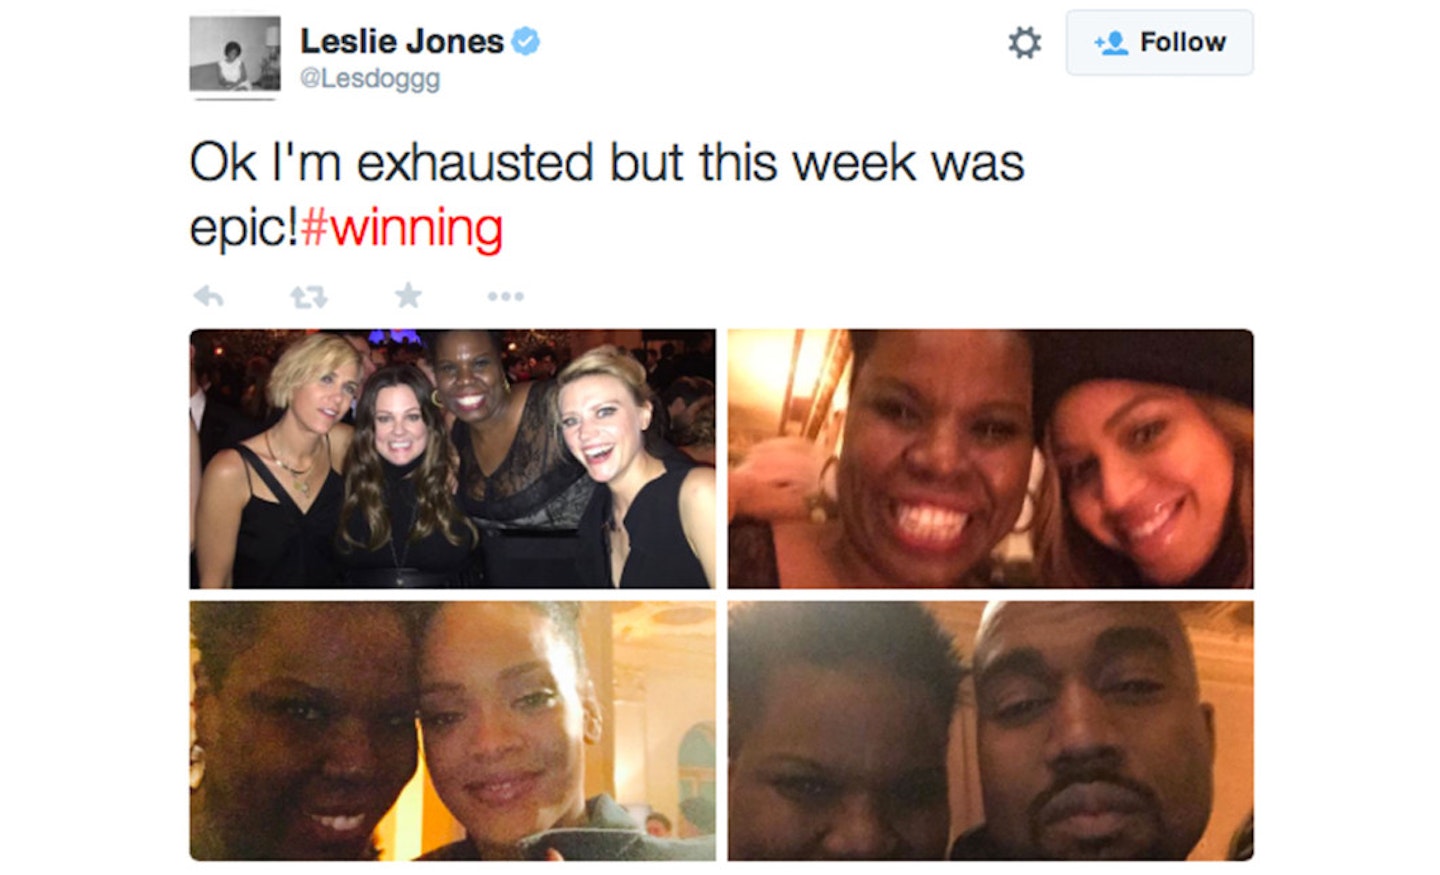Open selfie with bald bearded man
The height and width of the screenshot is (875, 1440).
pyautogui.click(x=990, y=731)
